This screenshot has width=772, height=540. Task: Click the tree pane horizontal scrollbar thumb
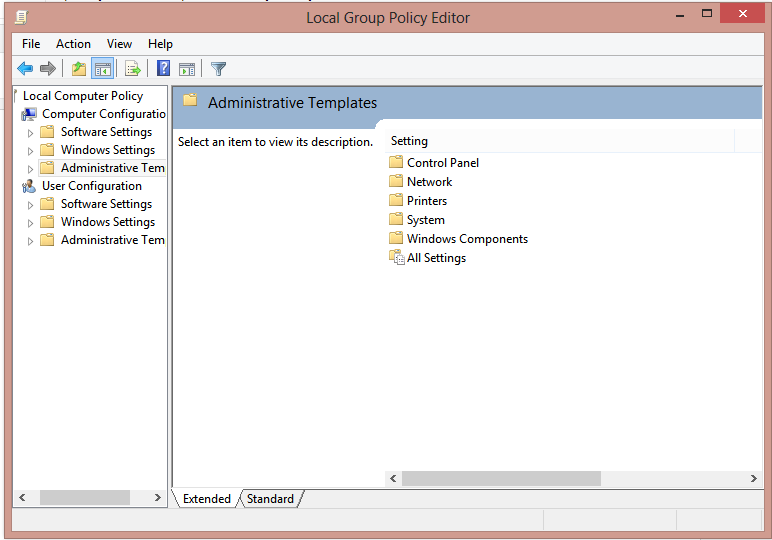click(x=85, y=498)
